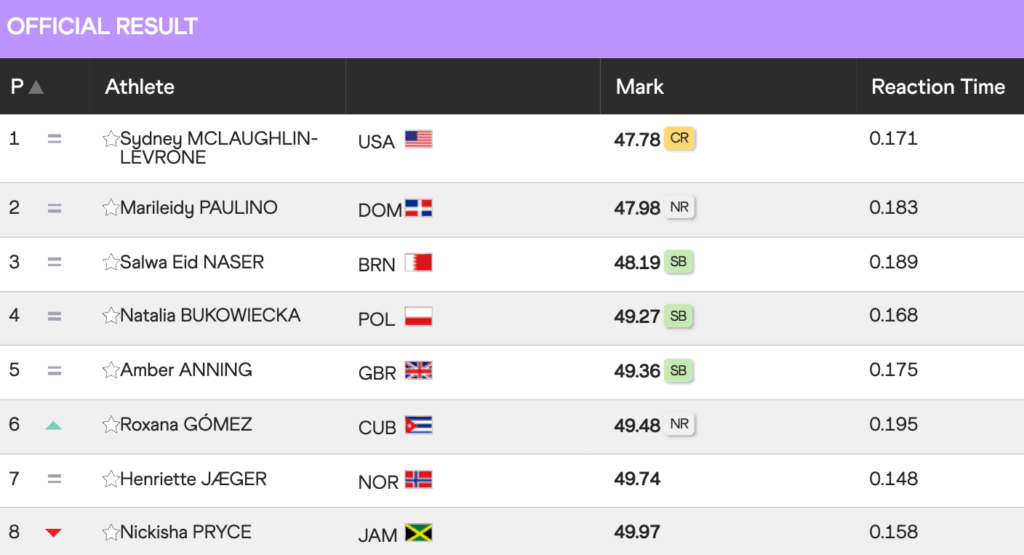Image resolution: width=1024 pixels, height=555 pixels.
Task: Open Sydney McLaughlin-Levrone athlete profile link
Action: click(219, 148)
